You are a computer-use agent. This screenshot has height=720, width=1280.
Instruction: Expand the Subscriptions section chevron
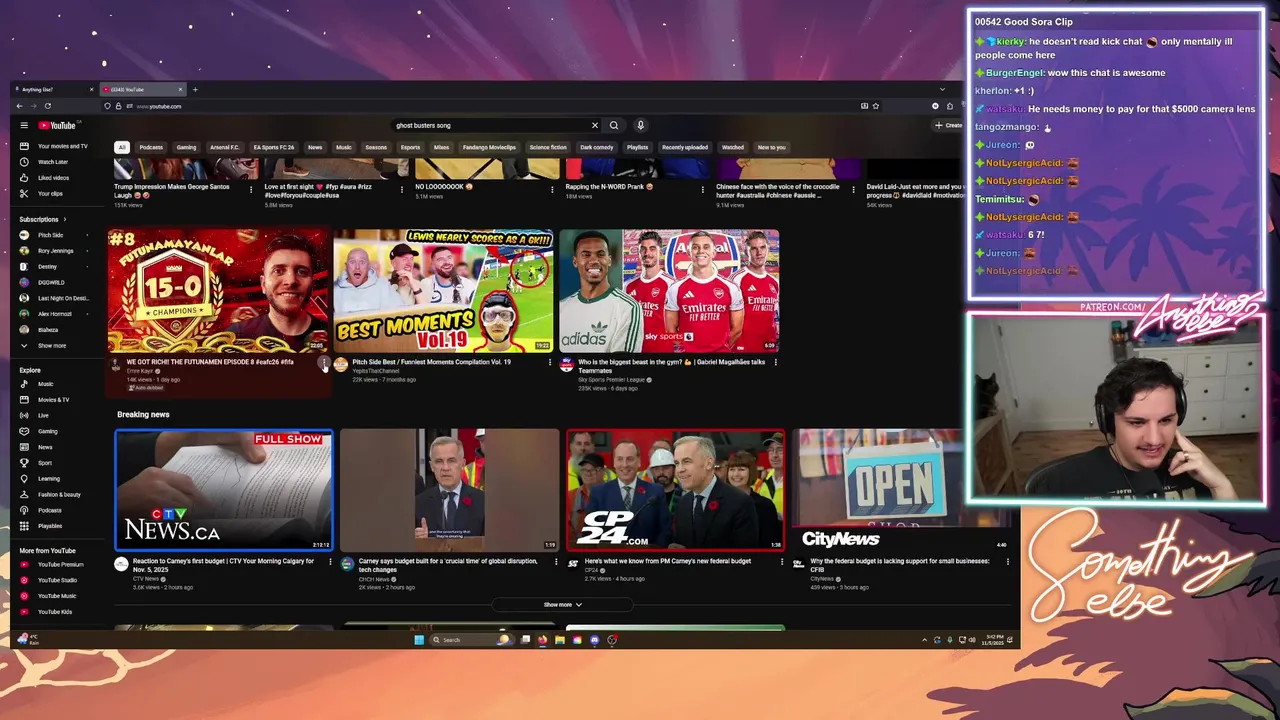(x=65, y=219)
